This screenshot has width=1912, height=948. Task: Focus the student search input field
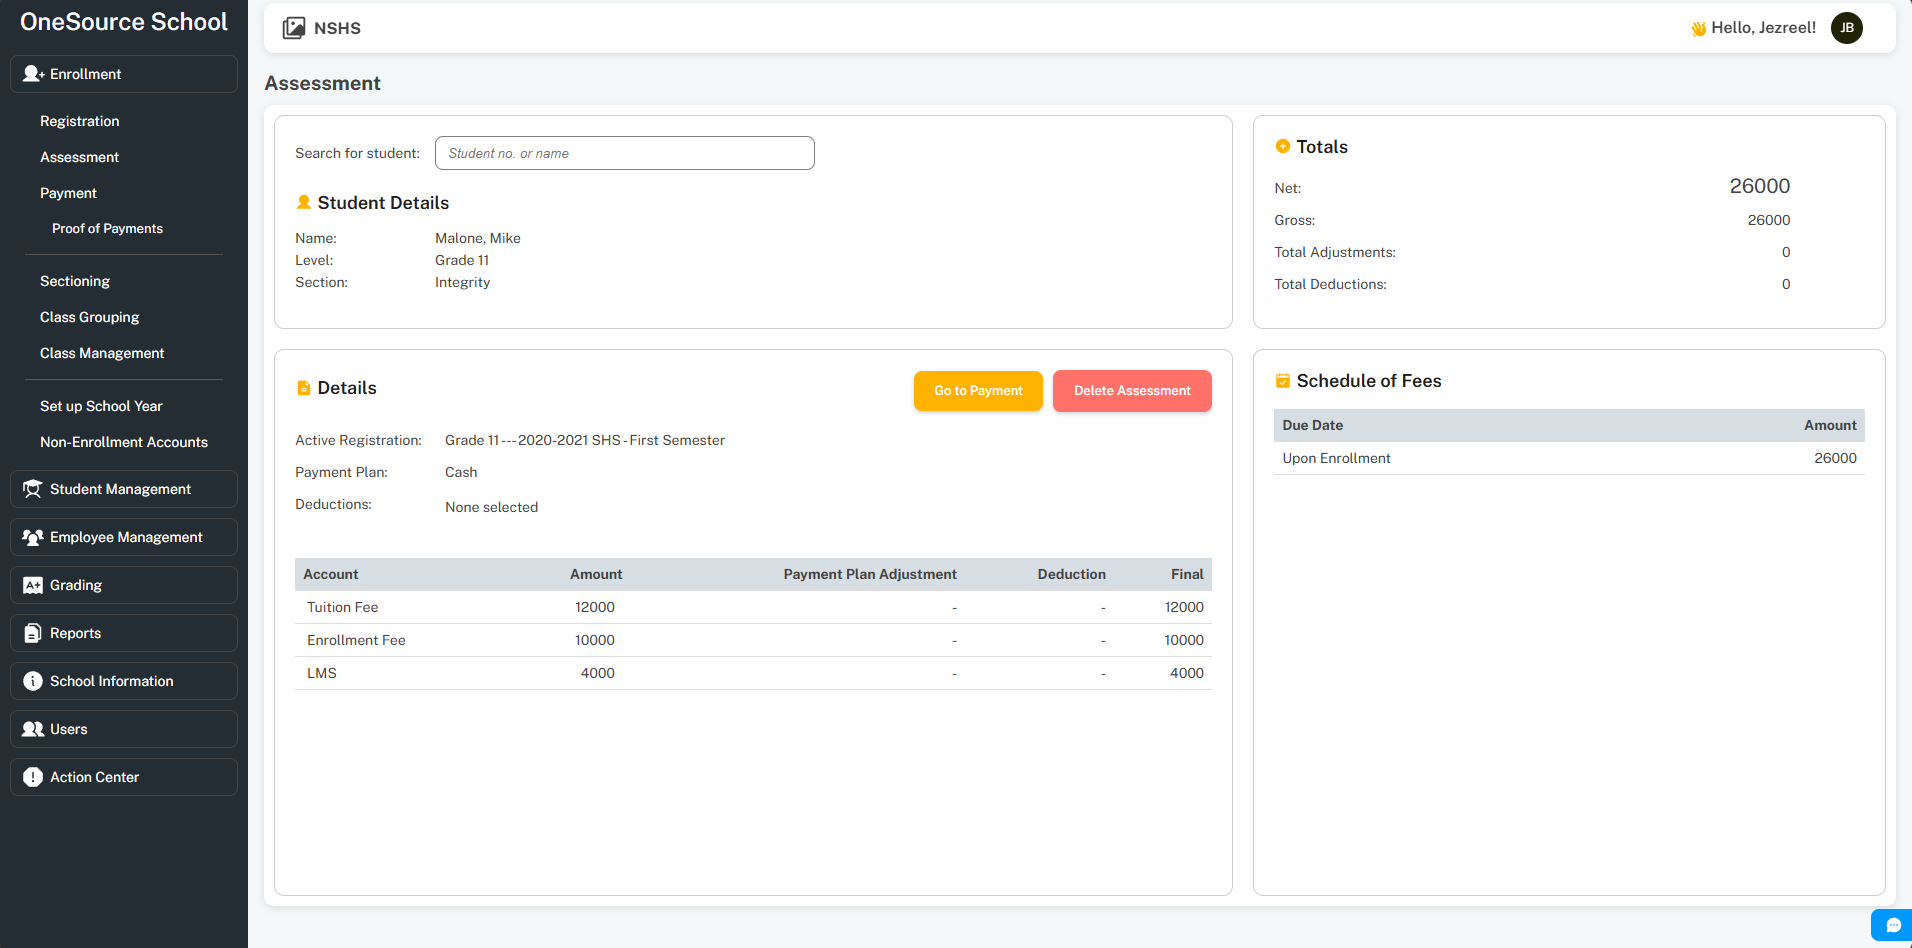625,153
